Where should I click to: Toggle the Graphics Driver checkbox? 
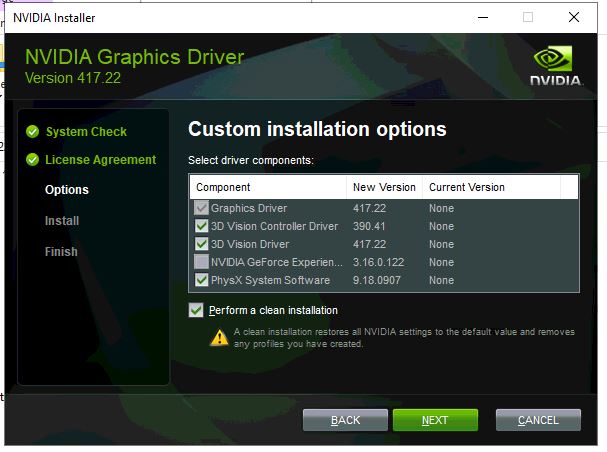[201, 208]
